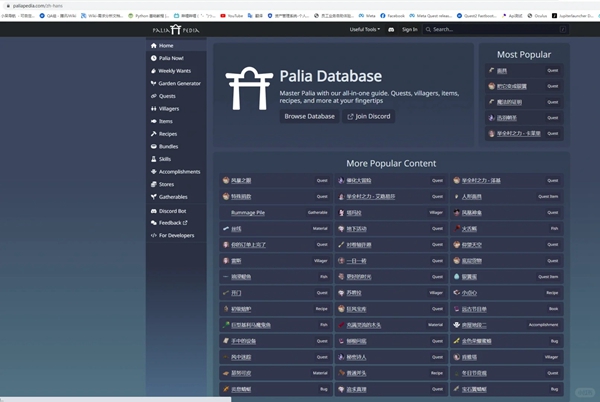The width and height of the screenshot is (600, 402).
Task: Click icon of the Rummage Pile row's lower neighbor Material item
Action: click(x=226, y=229)
